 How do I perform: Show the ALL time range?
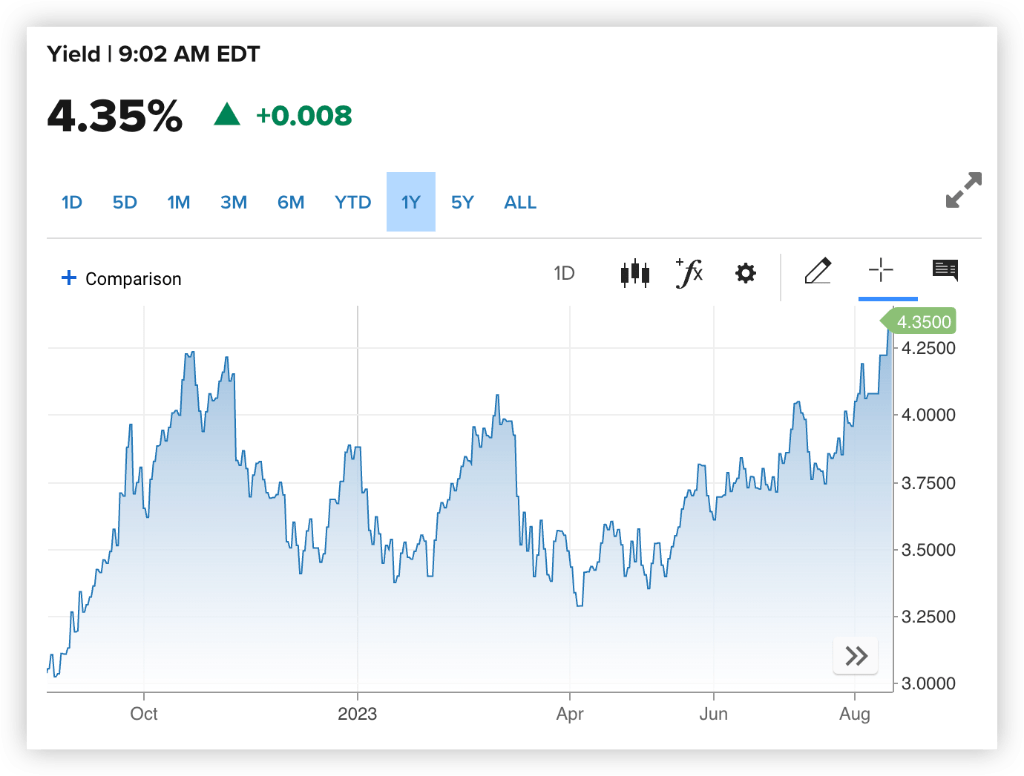click(520, 202)
